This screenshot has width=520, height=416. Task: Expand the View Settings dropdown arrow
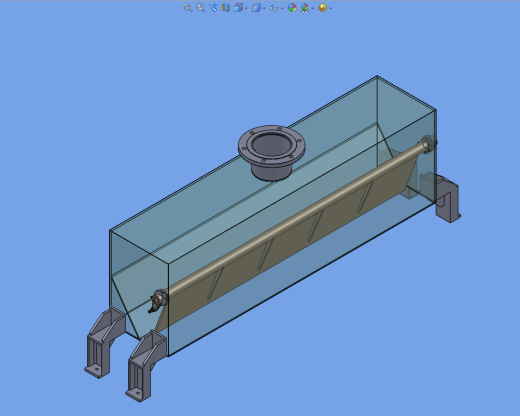click(x=330, y=8)
